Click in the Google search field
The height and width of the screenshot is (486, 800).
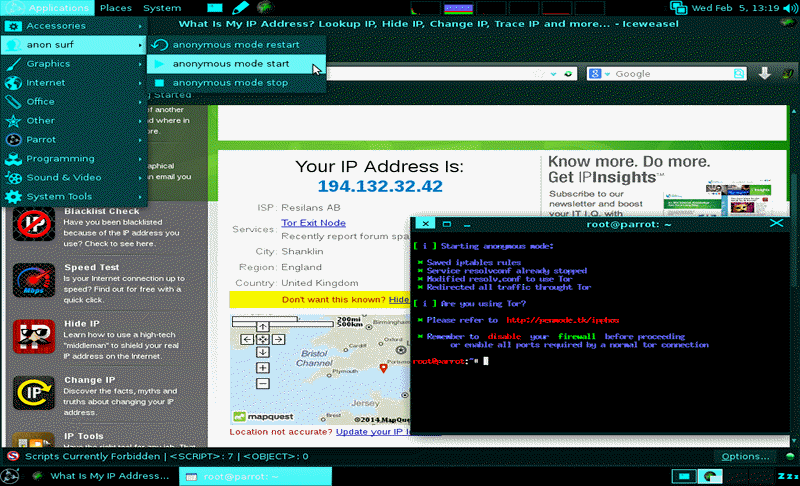coord(672,74)
